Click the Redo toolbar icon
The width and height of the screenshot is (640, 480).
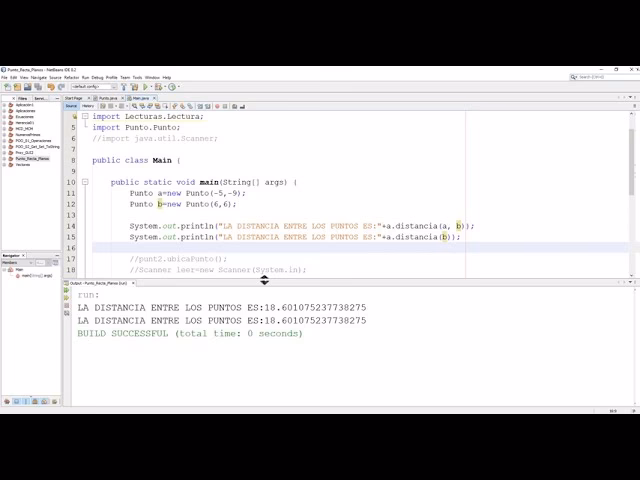tap(61, 87)
